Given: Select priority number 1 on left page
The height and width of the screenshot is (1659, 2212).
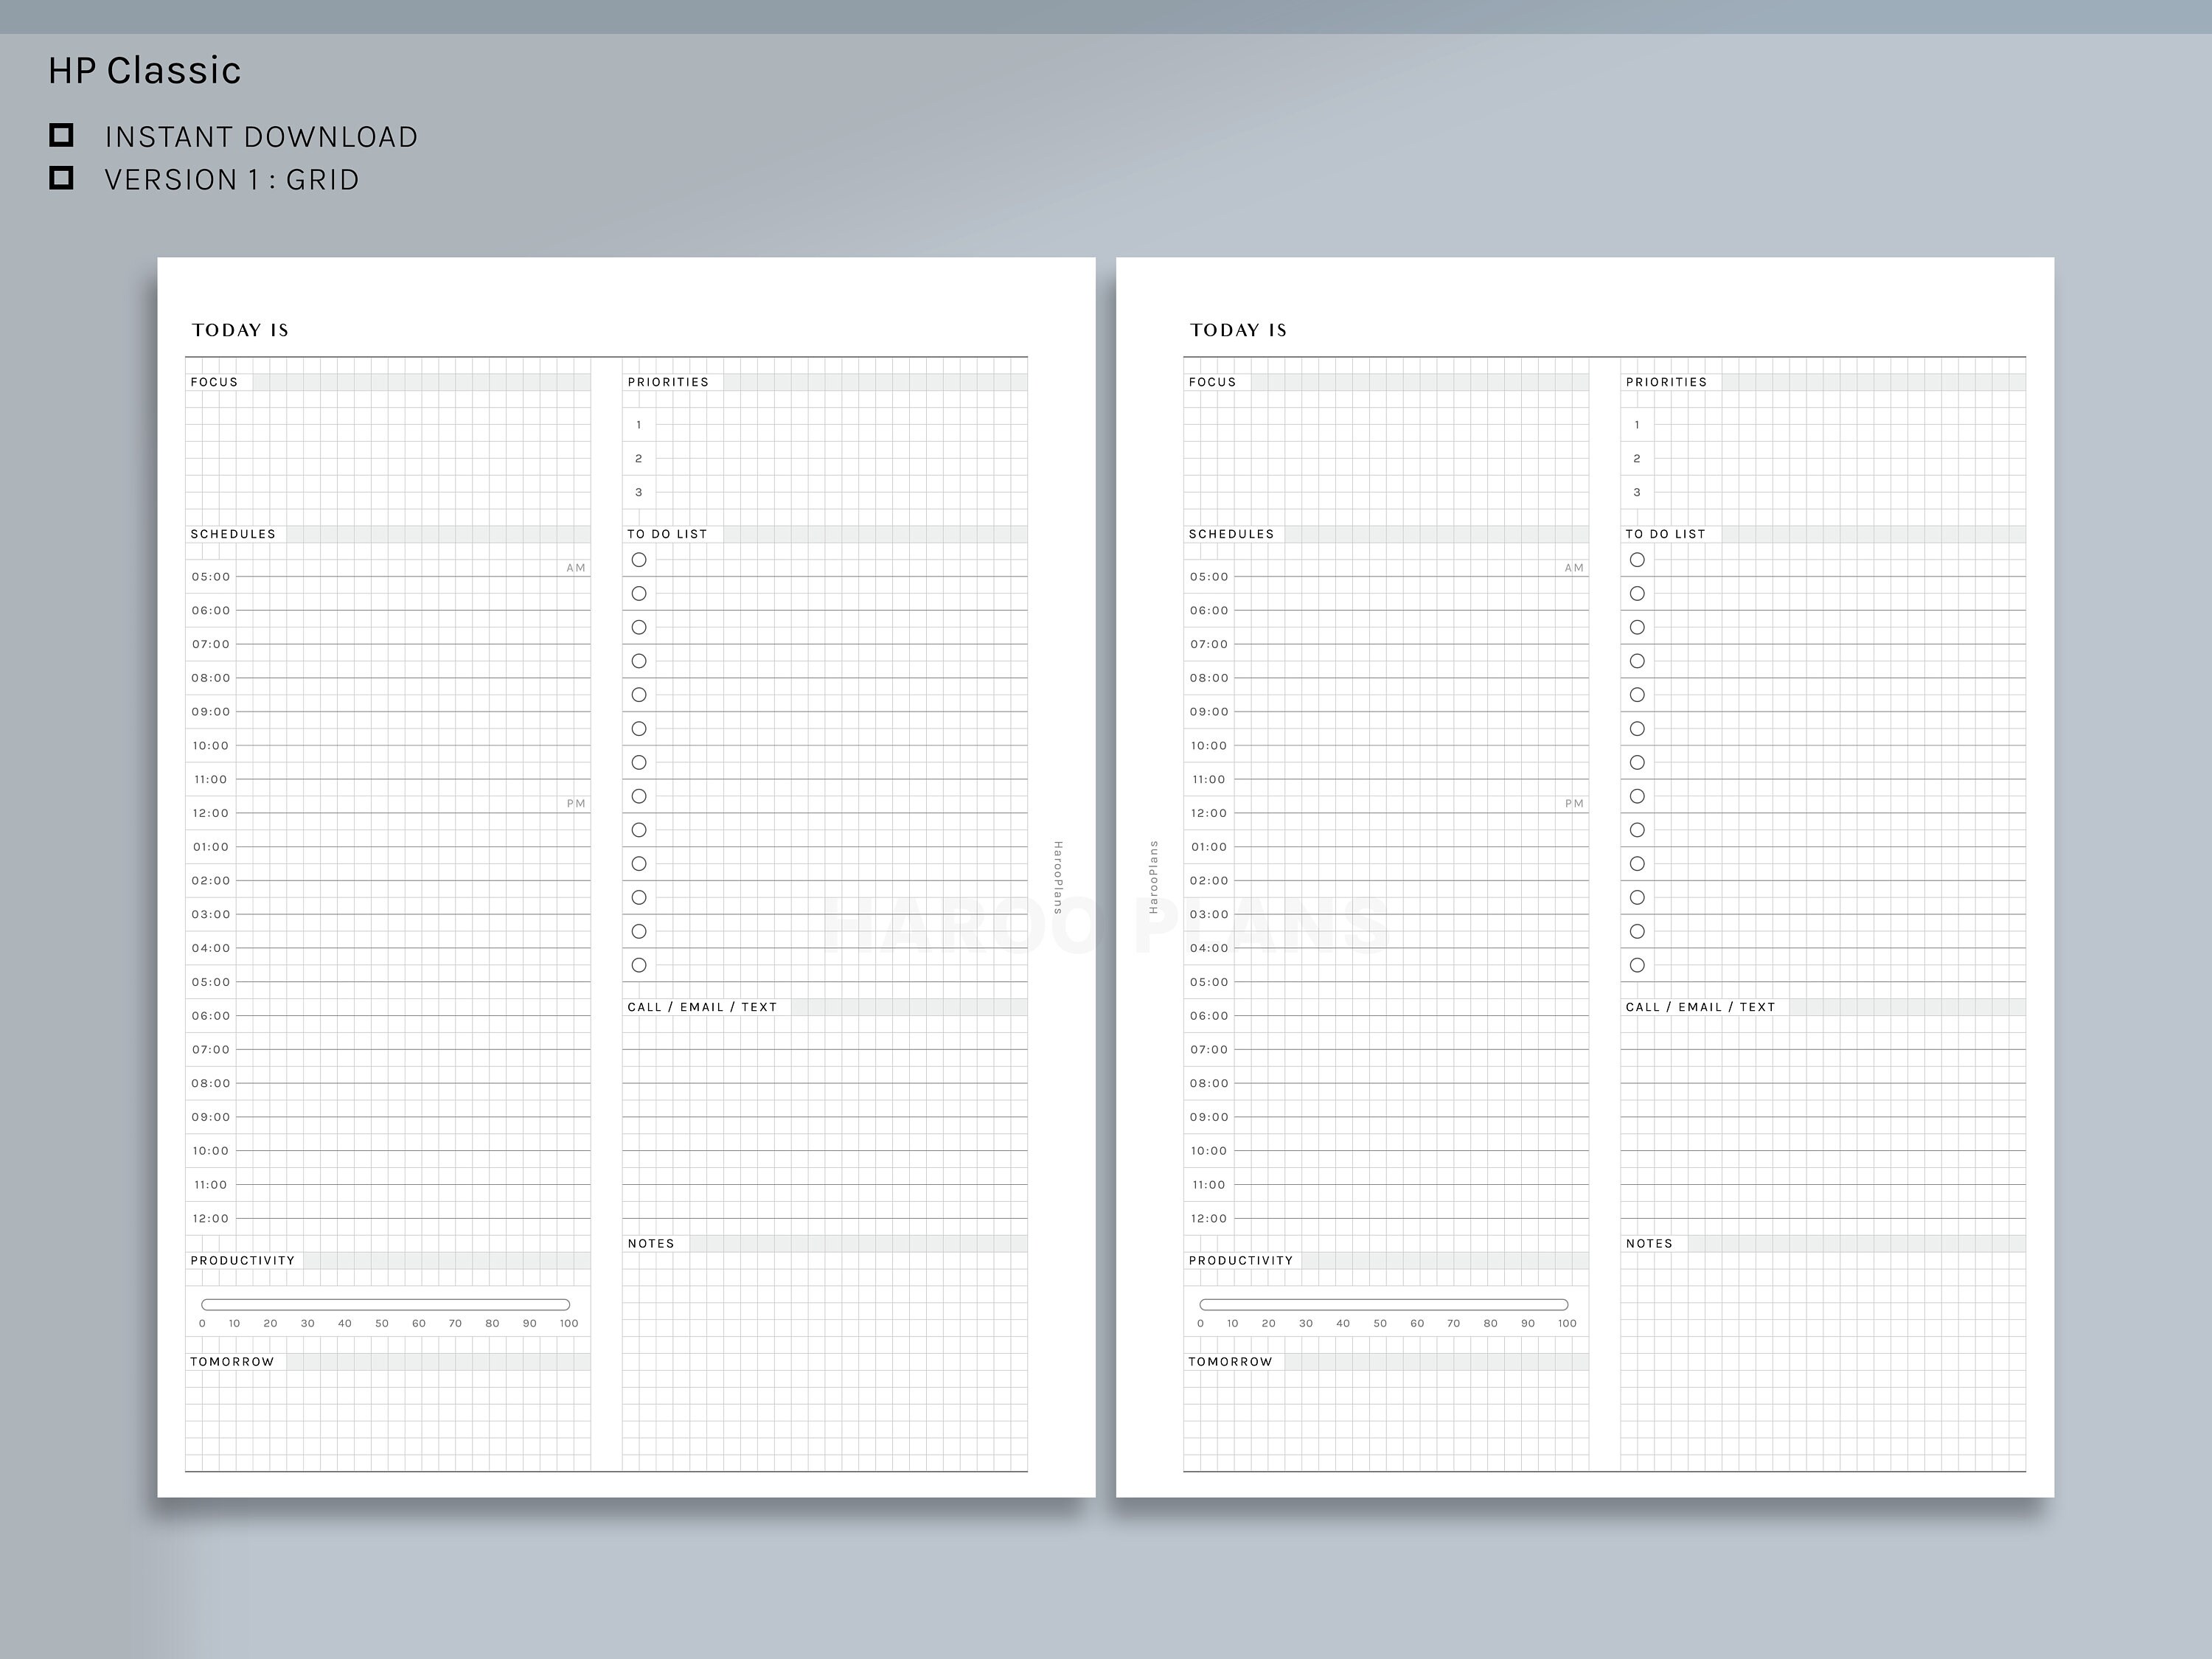Looking at the screenshot, I should [x=639, y=425].
